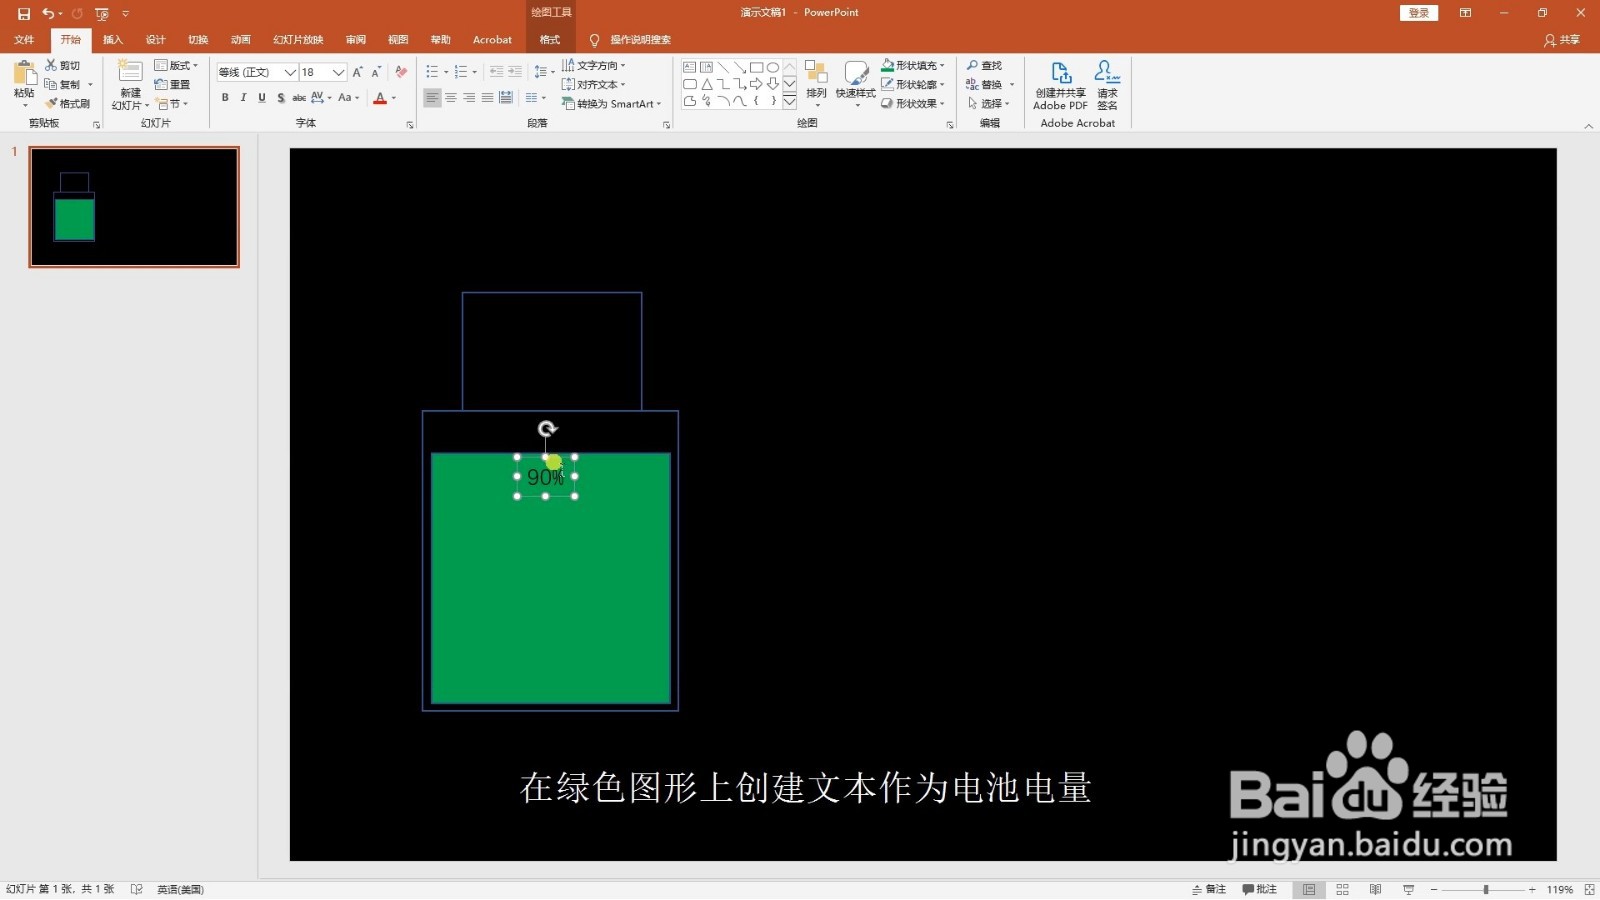Open Shape Effects (形状效果)
The width and height of the screenshot is (1600, 900).
coord(912,103)
